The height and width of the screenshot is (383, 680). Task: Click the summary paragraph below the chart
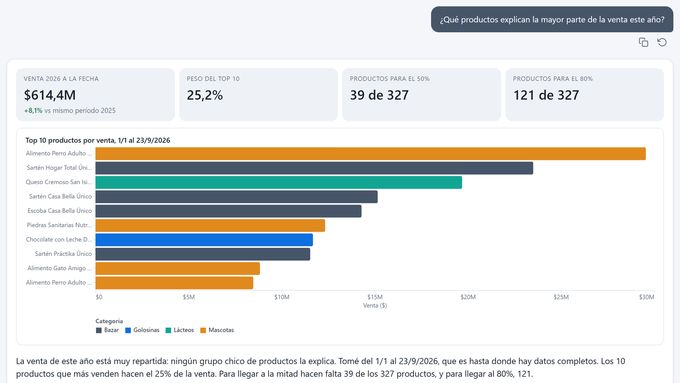click(x=321, y=367)
